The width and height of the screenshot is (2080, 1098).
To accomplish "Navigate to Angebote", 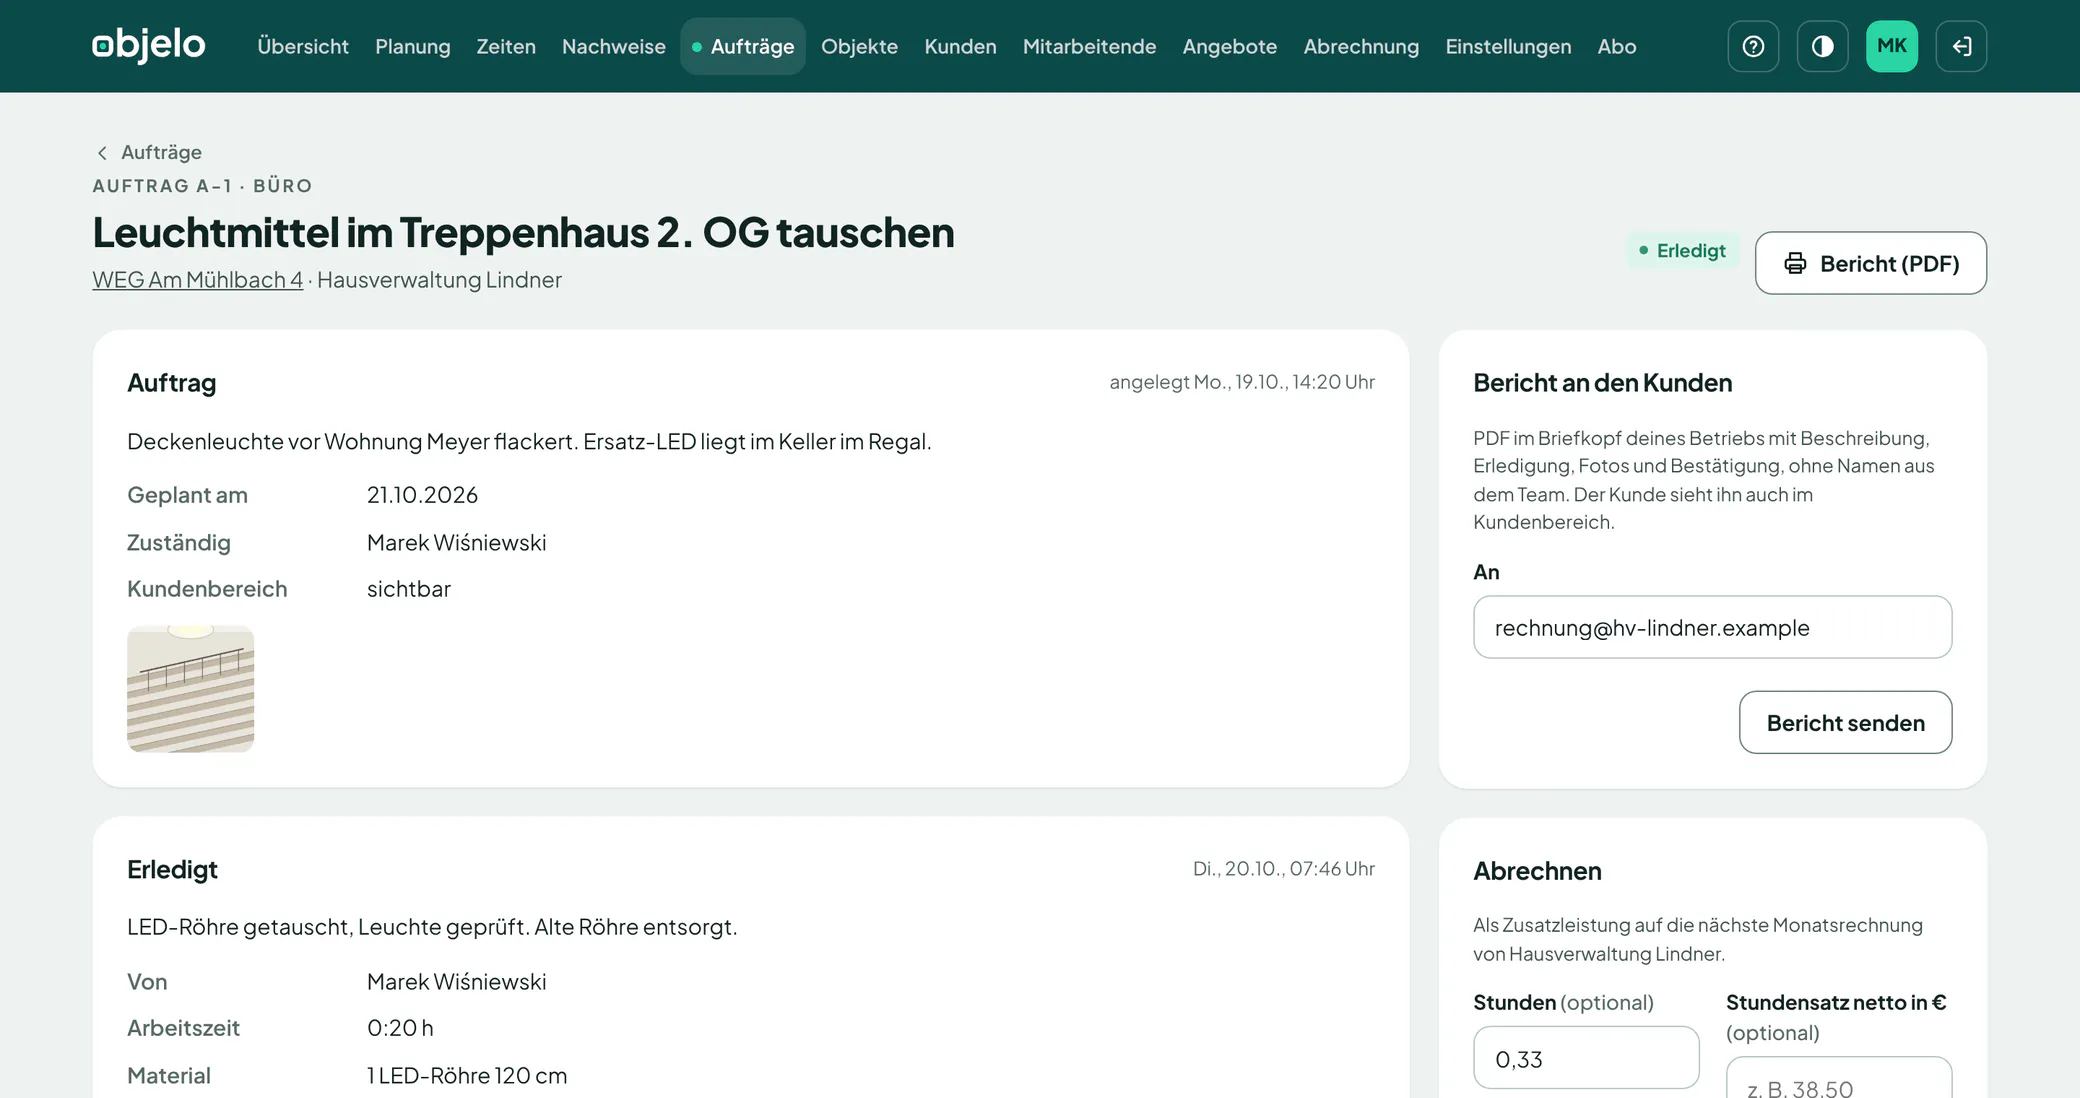I will 1229,46.
